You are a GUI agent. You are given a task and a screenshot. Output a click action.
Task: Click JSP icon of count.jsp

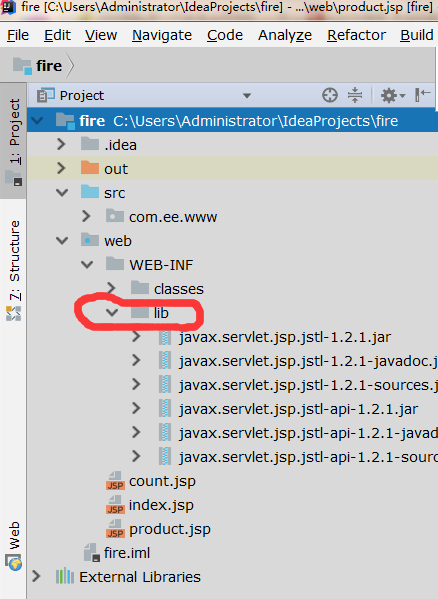[115, 481]
